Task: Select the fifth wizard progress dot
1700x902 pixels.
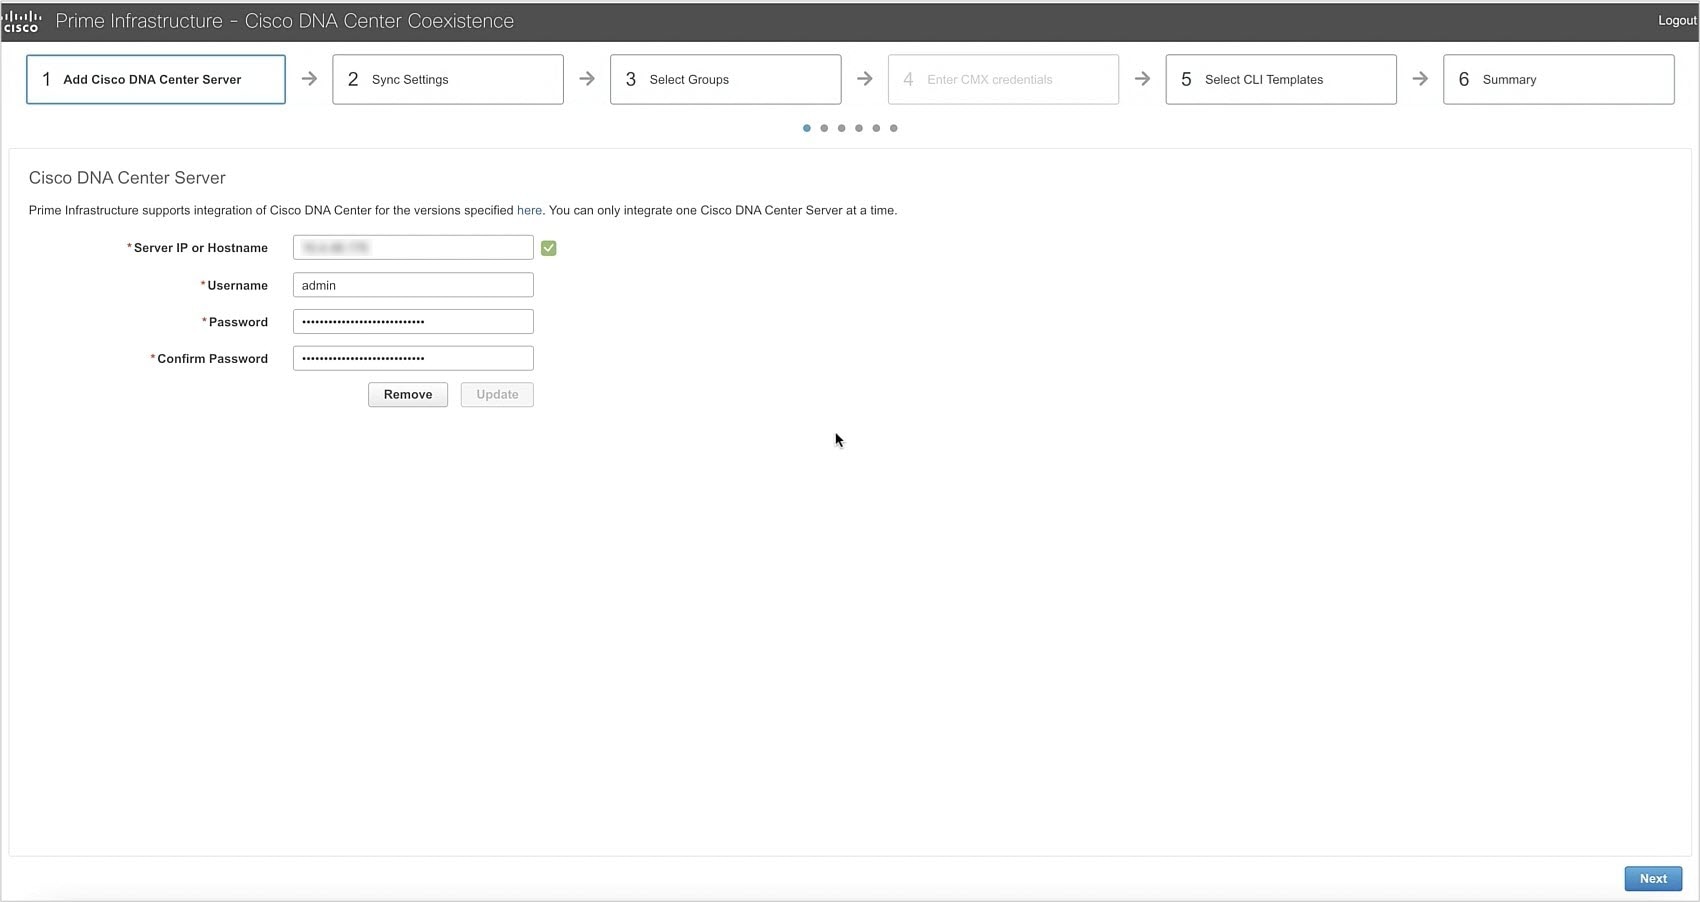Action: click(876, 128)
